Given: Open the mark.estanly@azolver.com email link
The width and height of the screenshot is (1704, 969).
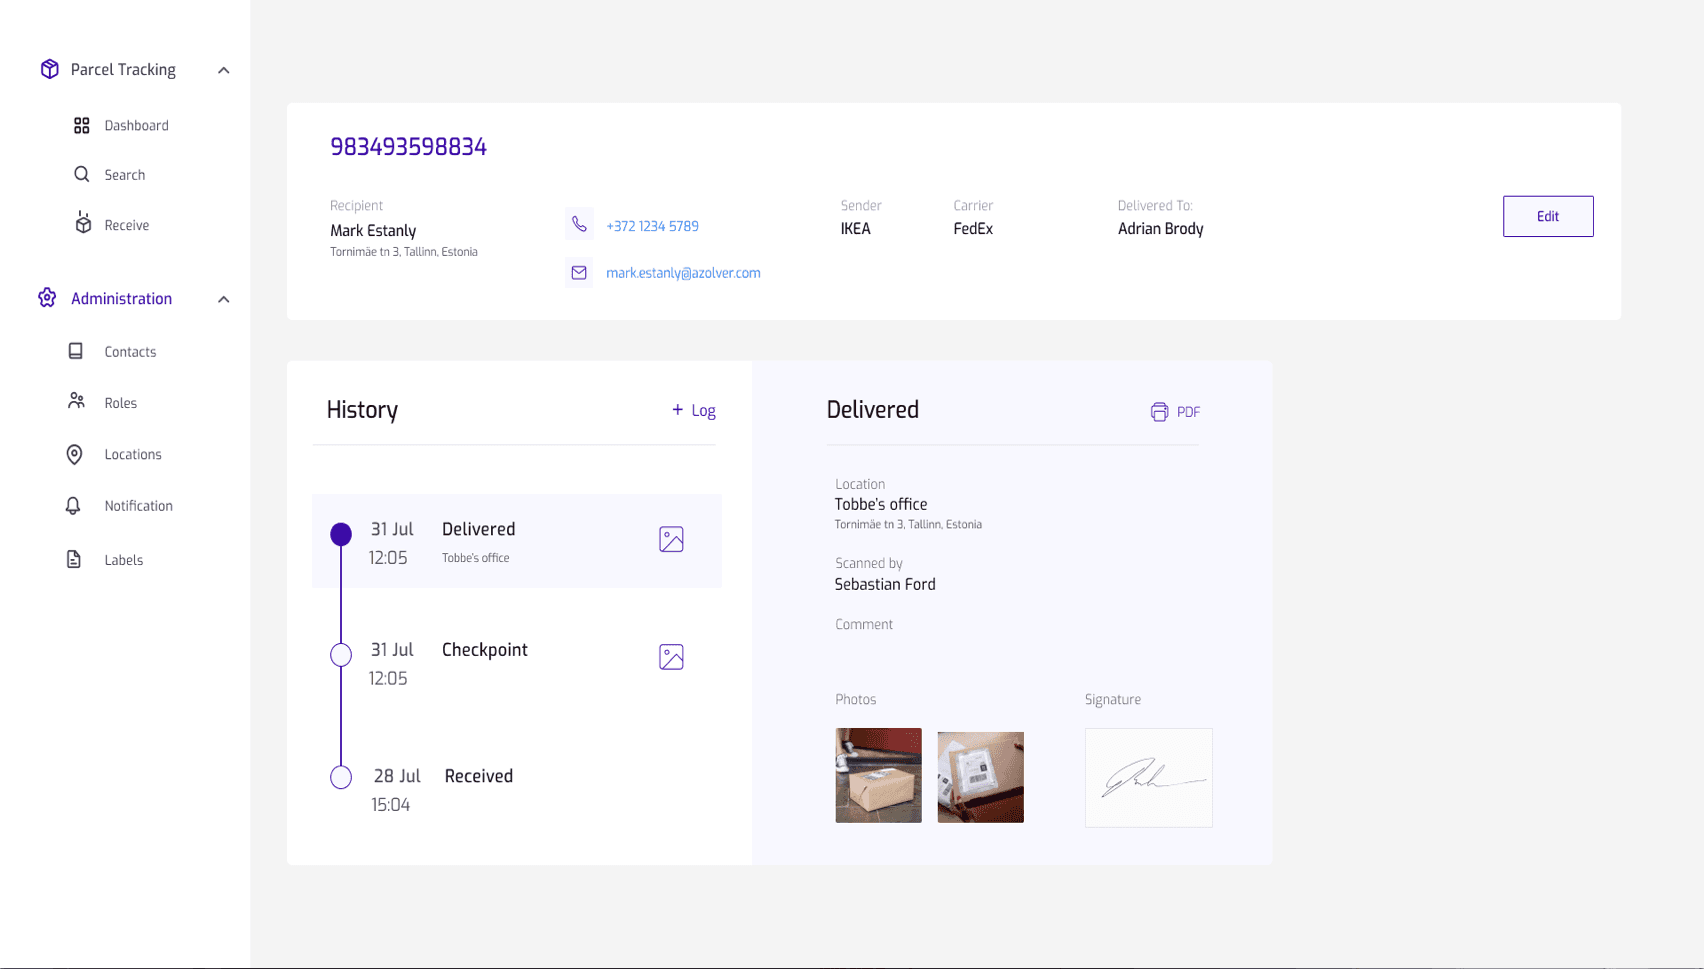Looking at the screenshot, I should [683, 273].
